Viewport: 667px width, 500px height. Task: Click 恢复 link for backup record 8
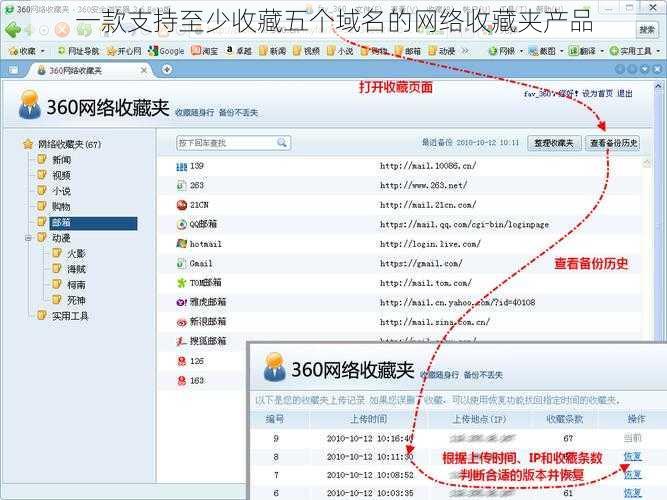(x=632, y=457)
